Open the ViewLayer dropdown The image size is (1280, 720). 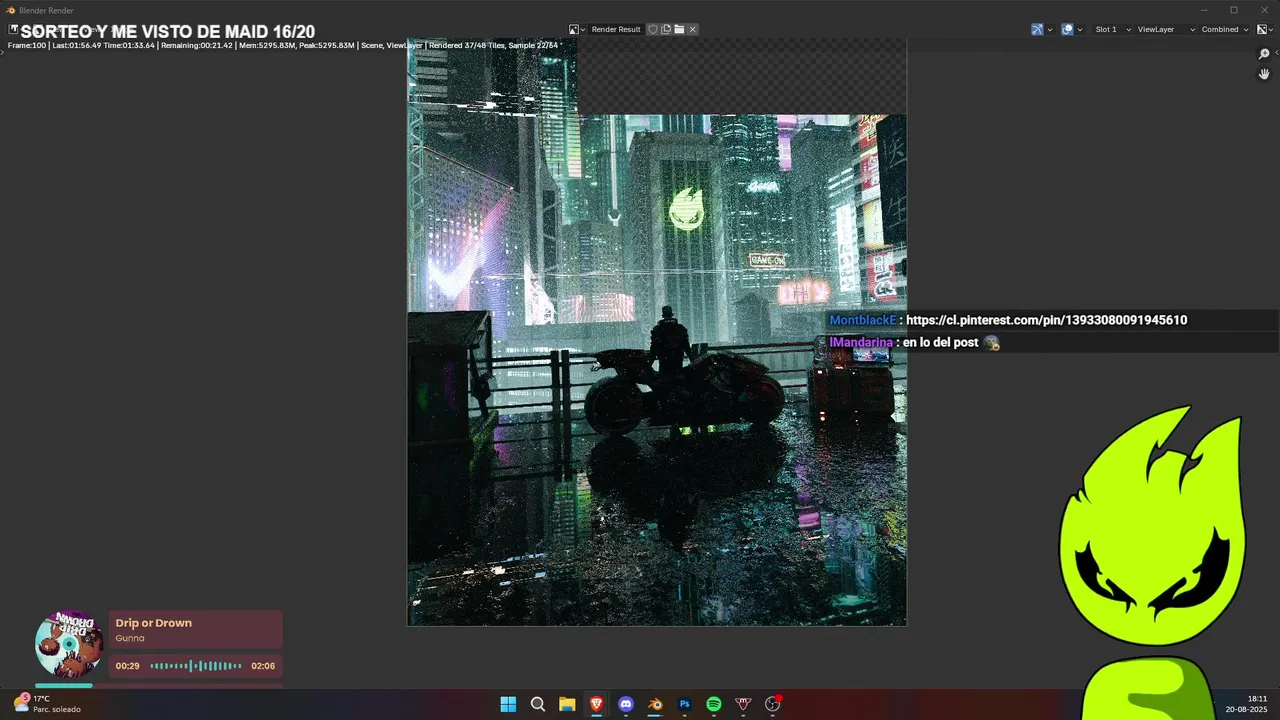[1166, 29]
